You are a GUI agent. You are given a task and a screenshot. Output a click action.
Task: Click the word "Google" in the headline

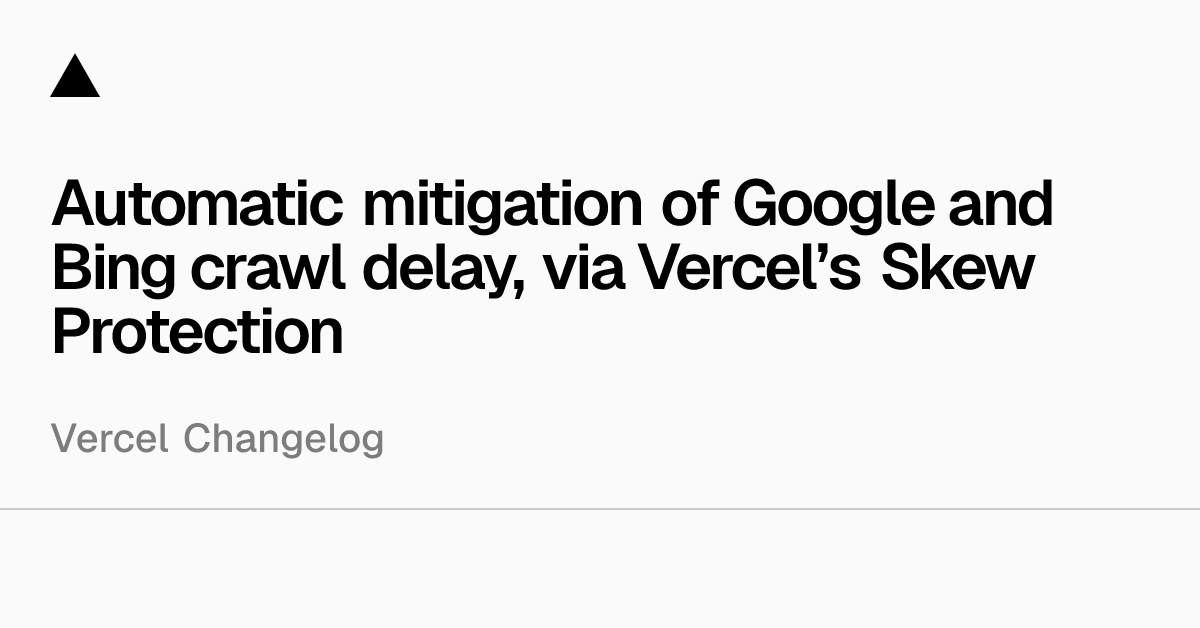[832, 205]
